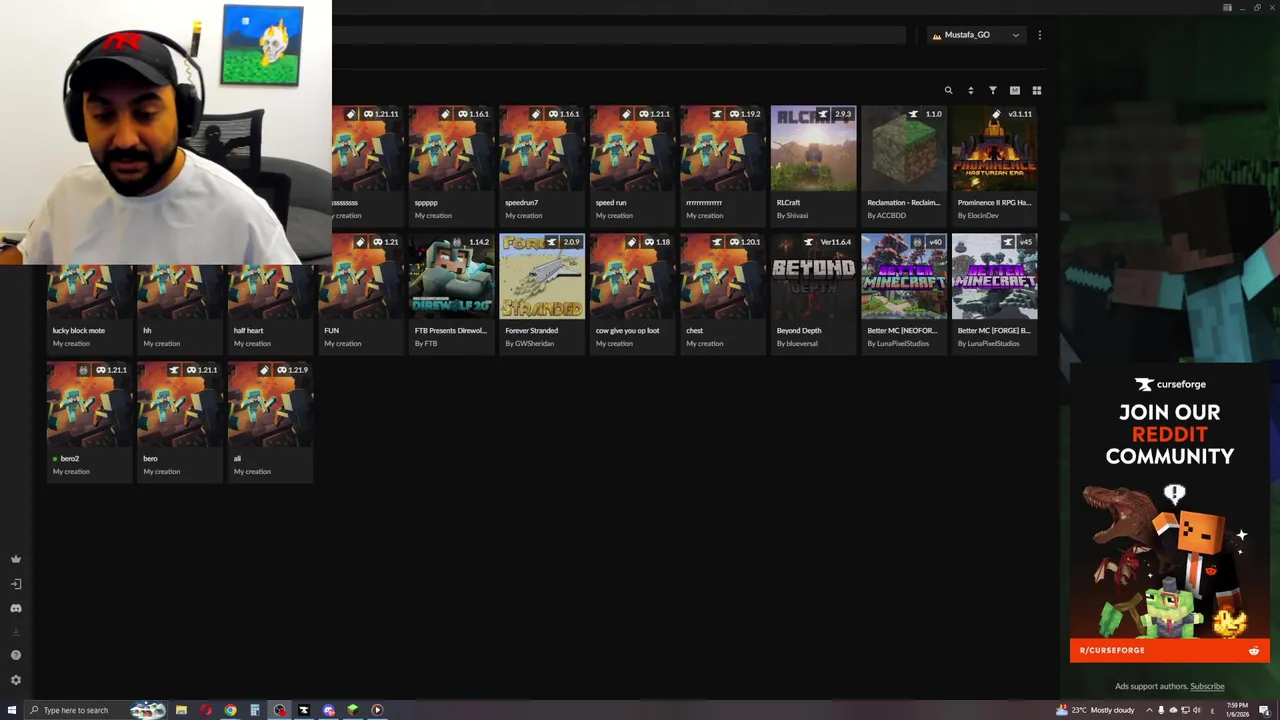
Task: Click the 'half heart' profile name
Action: (248, 330)
